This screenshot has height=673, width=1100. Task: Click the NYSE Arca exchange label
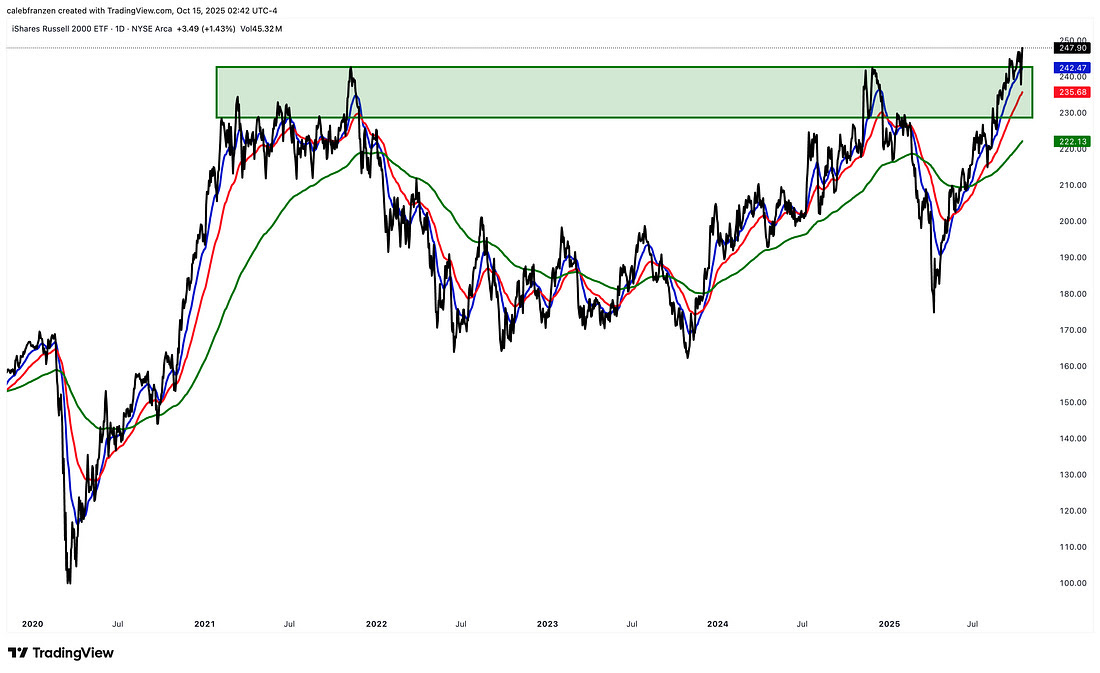coord(173,28)
